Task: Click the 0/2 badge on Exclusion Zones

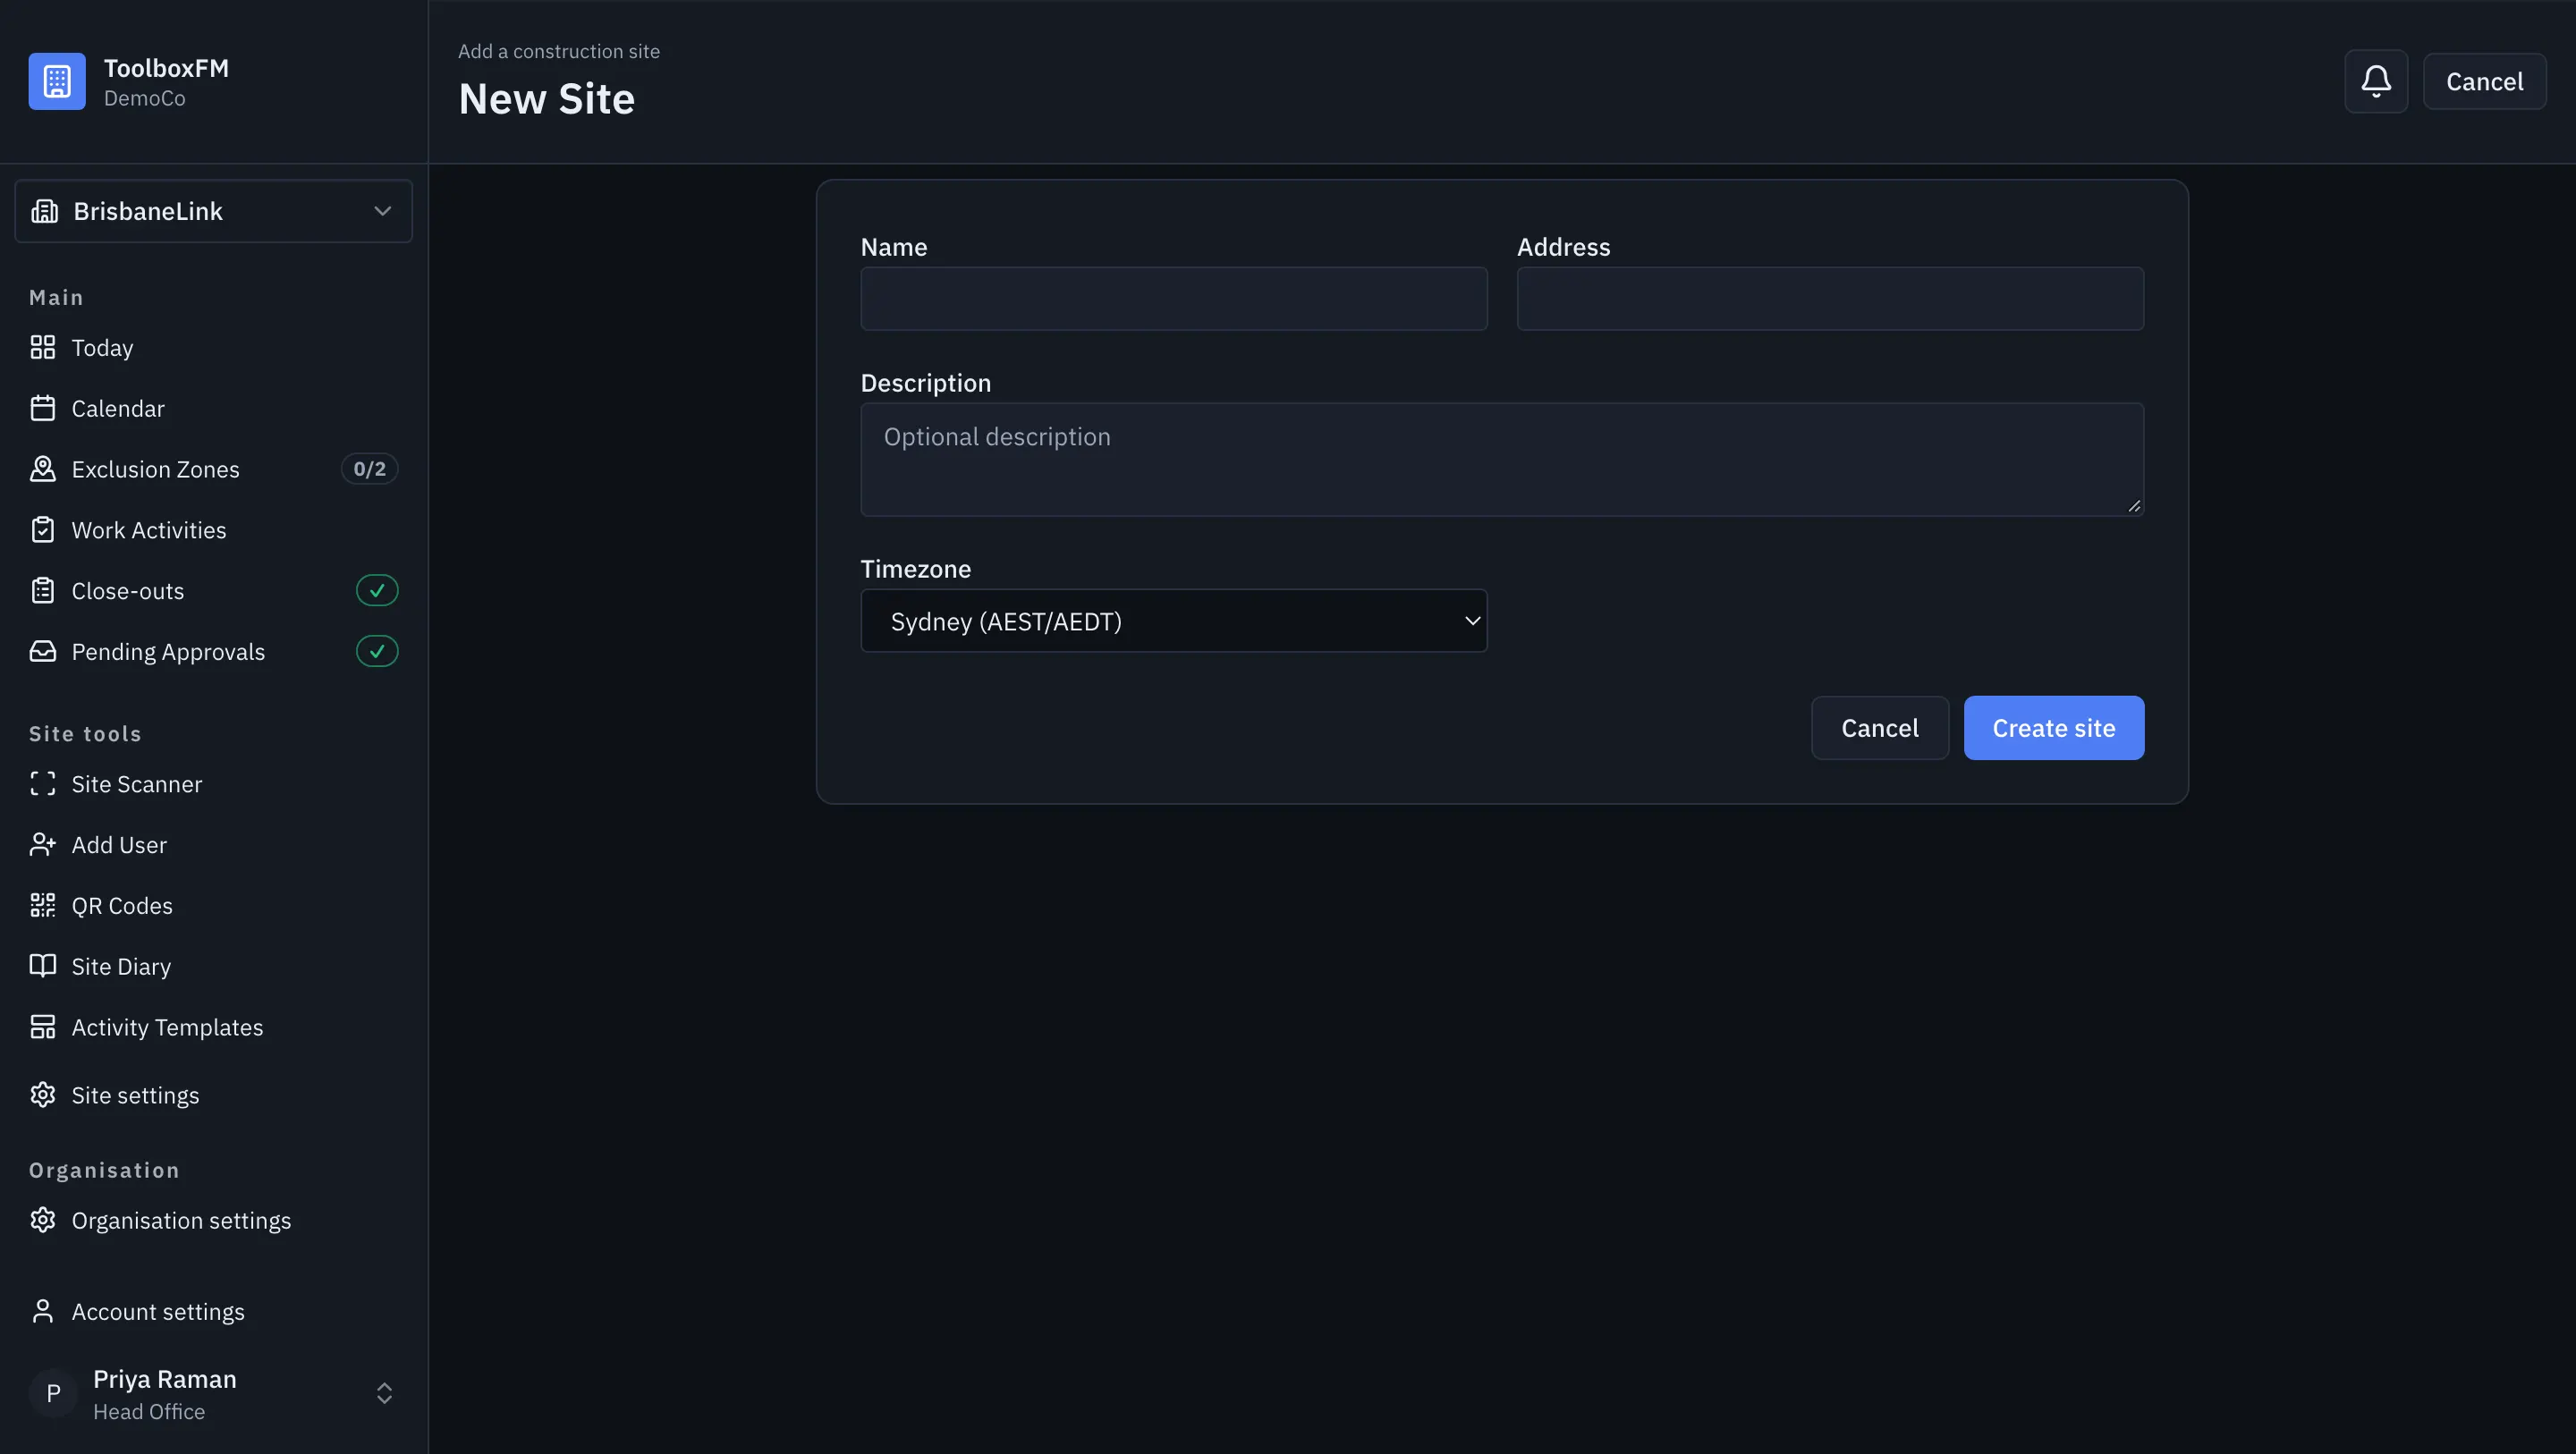Action: (370, 469)
